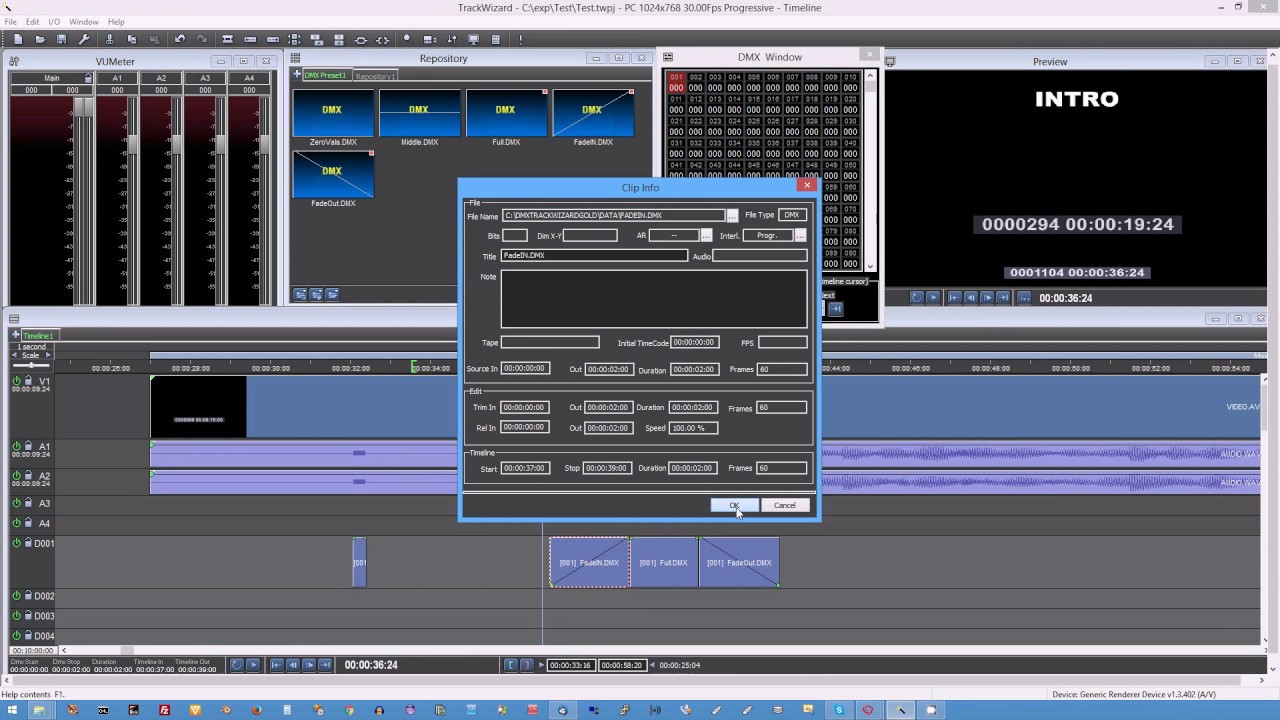Click the Skype icon in taskbar
Image resolution: width=1280 pixels, height=720 pixels.
click(x=838, y=710)
